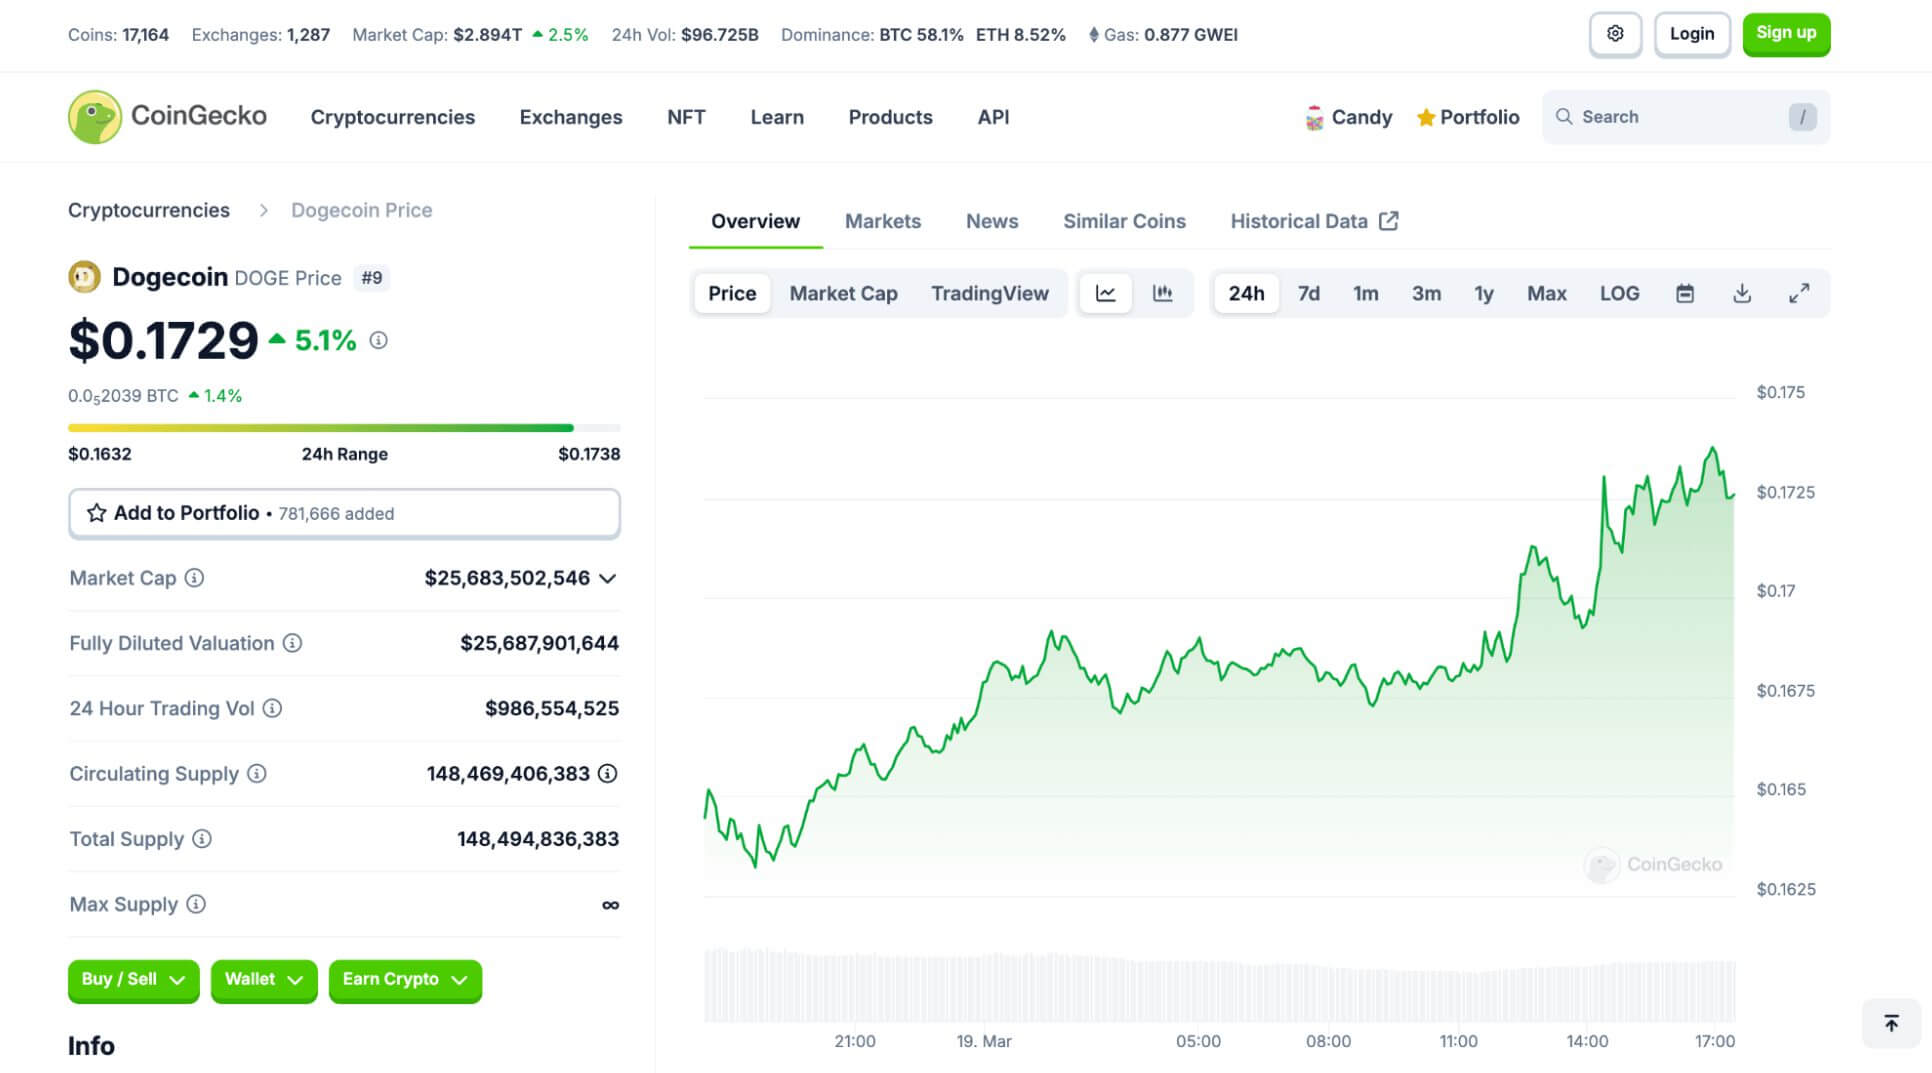Set chart range to 7d
The height and width of the screenshot is (1073, 1932).
pyautogui.click(x=1308, y=293)
